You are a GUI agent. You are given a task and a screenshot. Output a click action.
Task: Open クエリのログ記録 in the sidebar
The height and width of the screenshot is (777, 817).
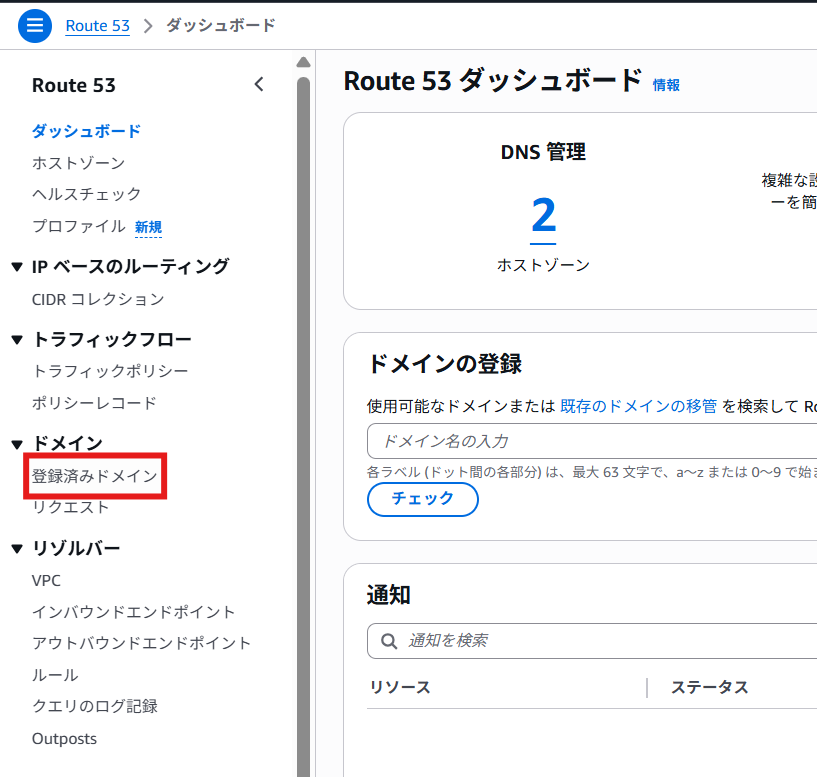tap(94, 706)
